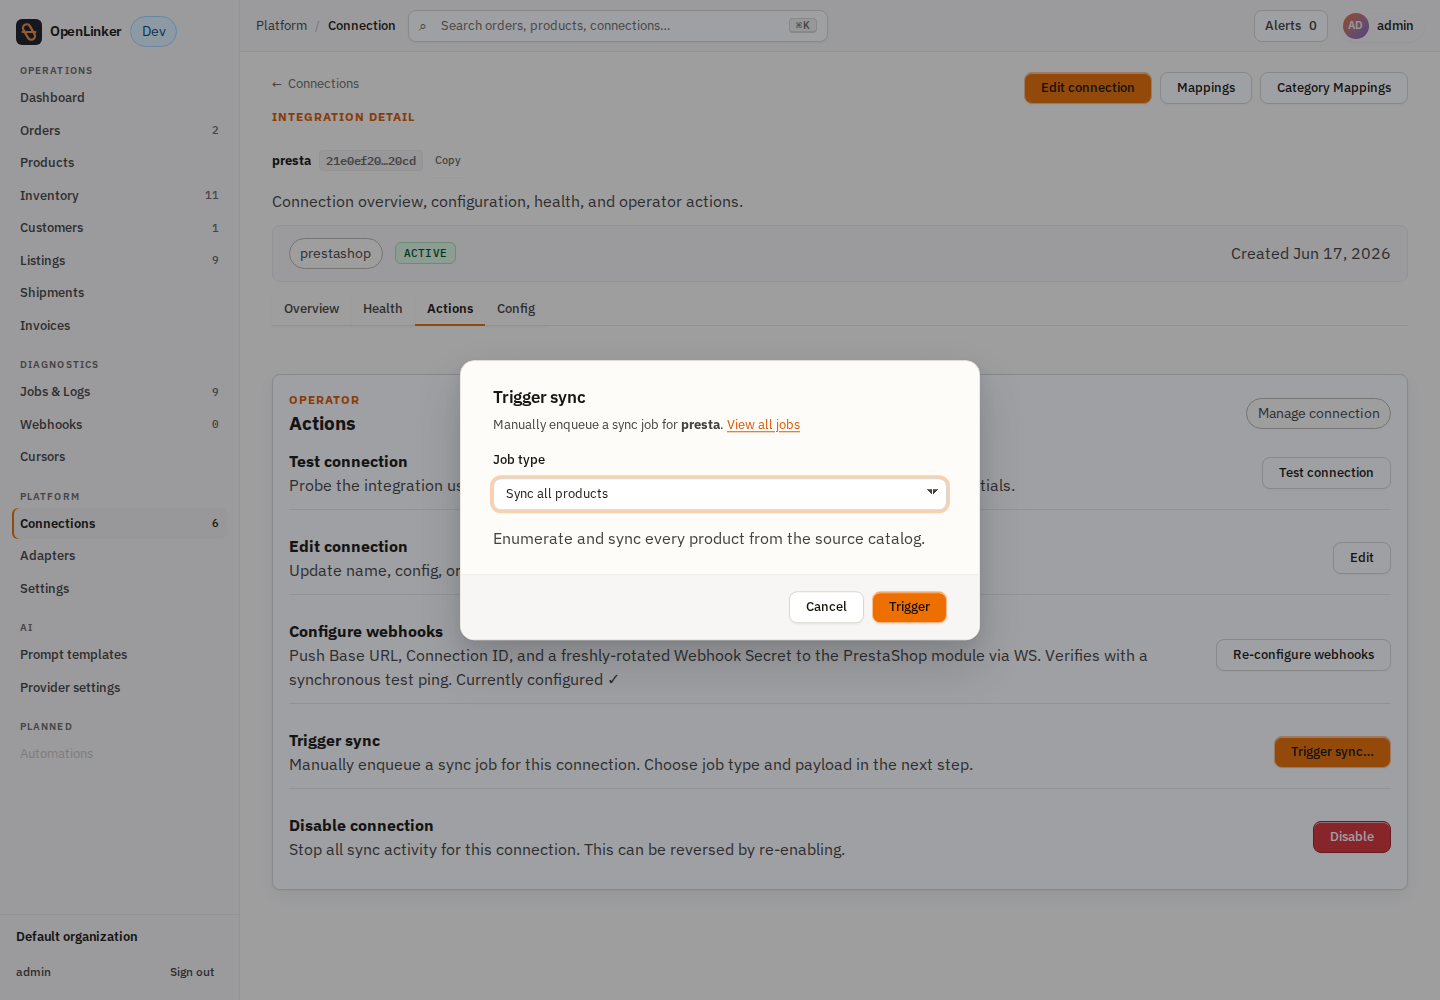Click the Trigger sync… button

click(1332, 752)
